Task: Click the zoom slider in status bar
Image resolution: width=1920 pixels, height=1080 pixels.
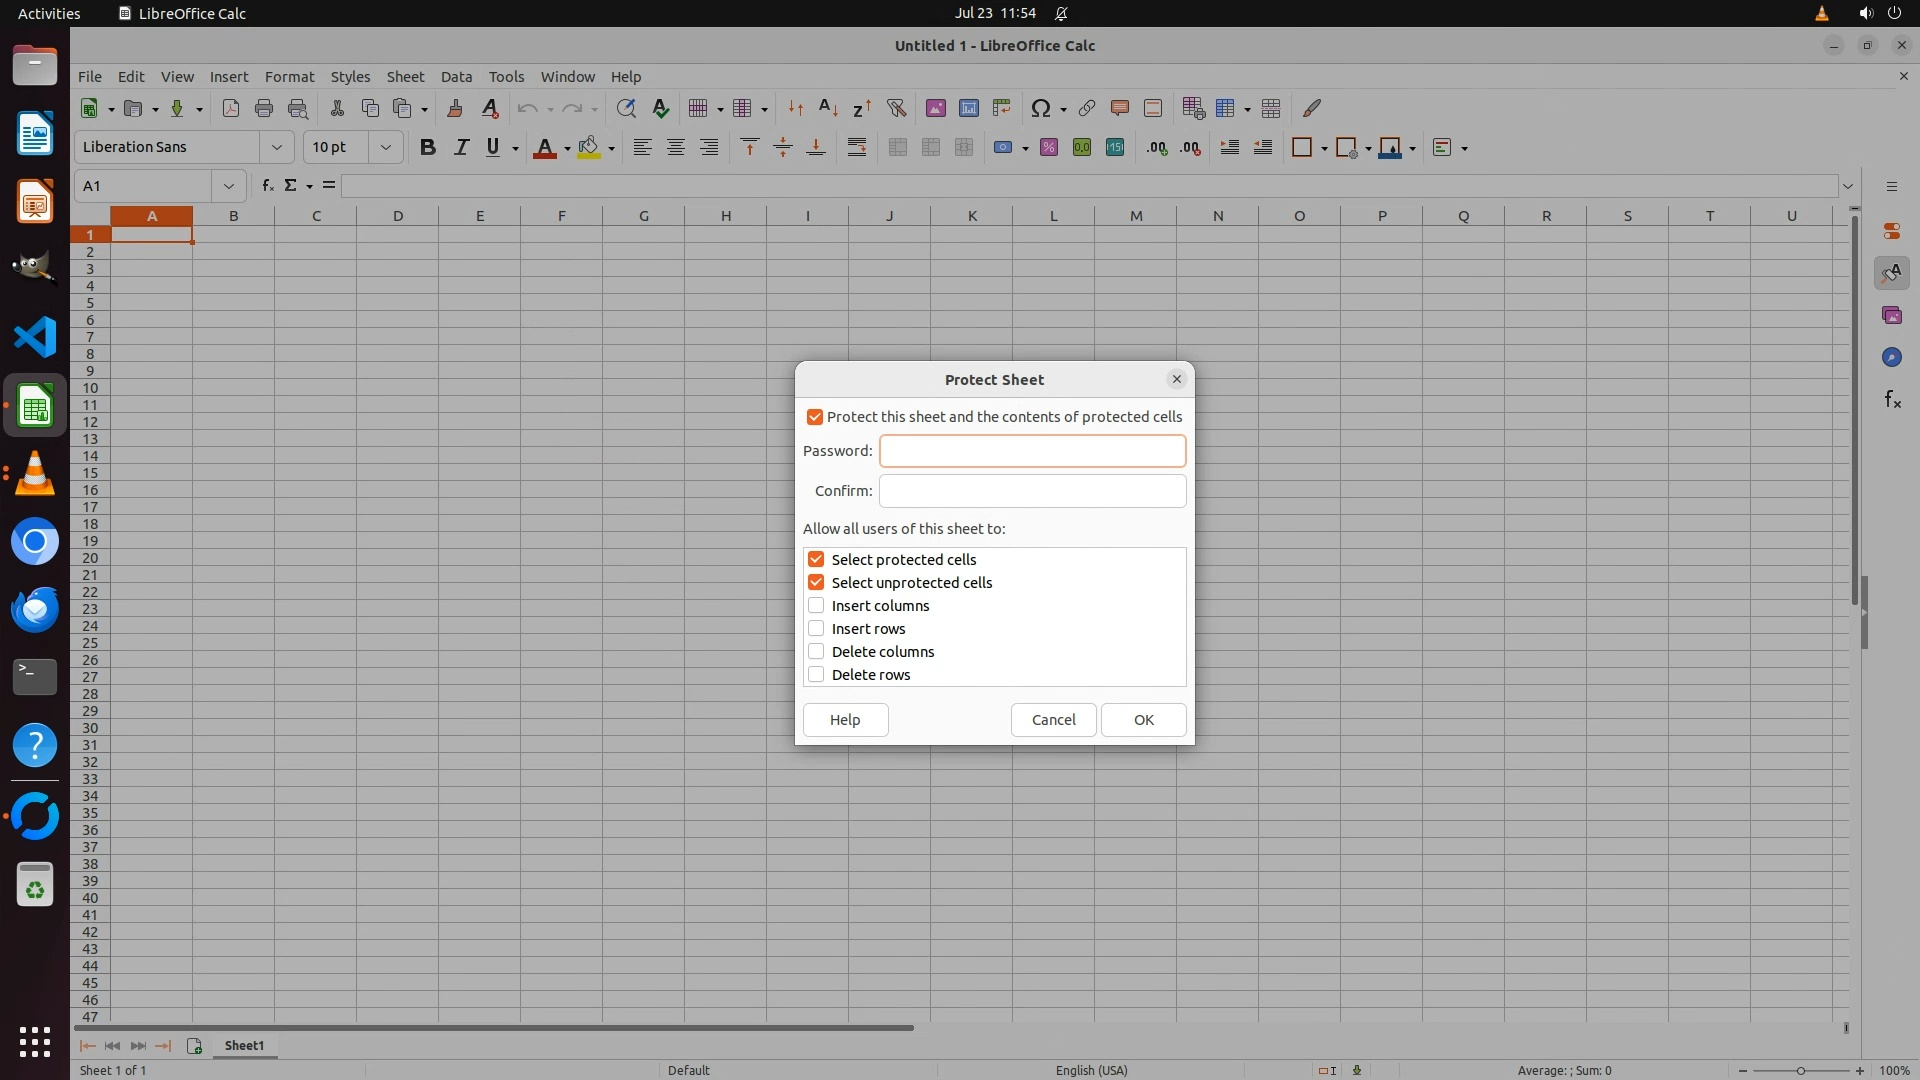Action: 1800,1071
